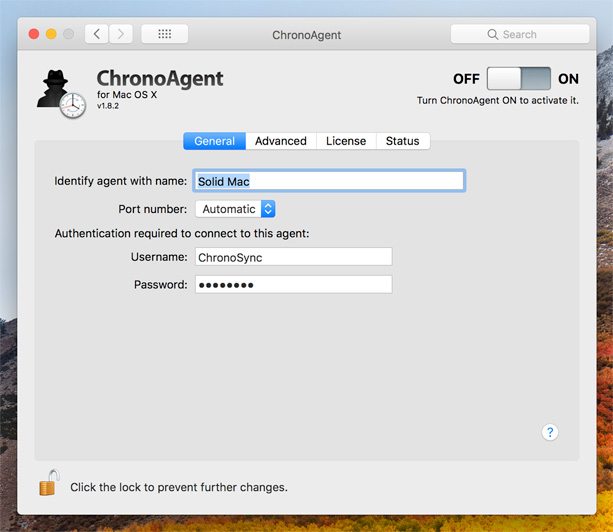613x532 pixels.
Task: Click the 'Identify agent with name:' label
Action: [x=120, y=181]
